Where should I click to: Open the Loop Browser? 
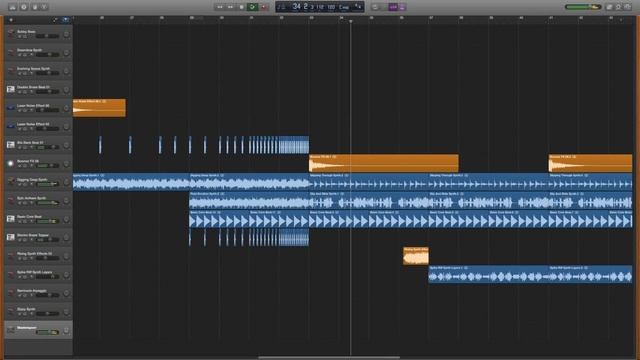(618, 7)
